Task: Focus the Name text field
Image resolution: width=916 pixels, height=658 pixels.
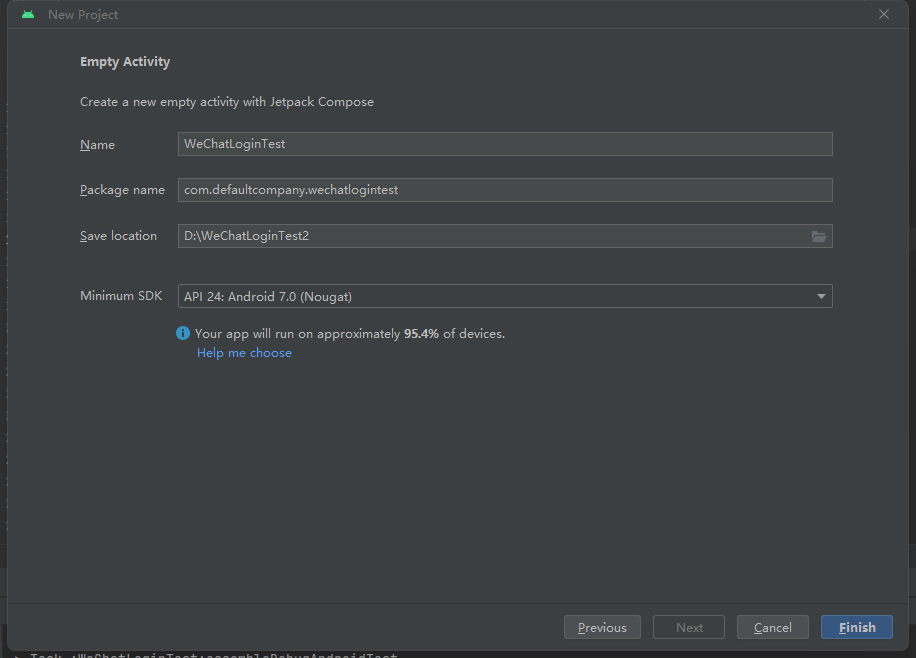Action: click(x=505, y=144)
